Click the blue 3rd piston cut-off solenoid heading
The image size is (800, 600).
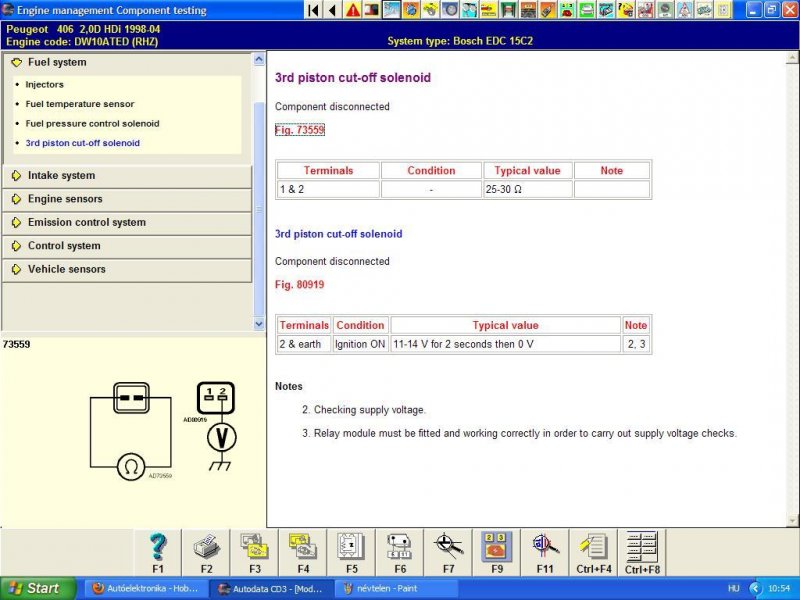(338, 234)
